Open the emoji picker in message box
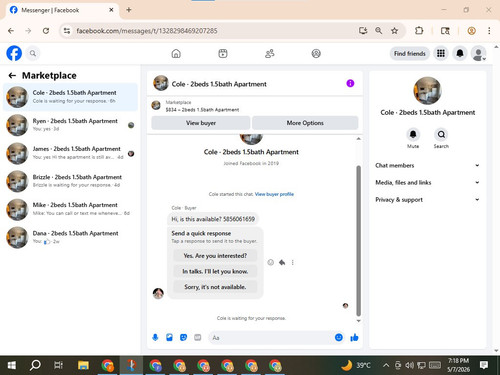This screenshot has width=500, height=375. pos(339,338)
